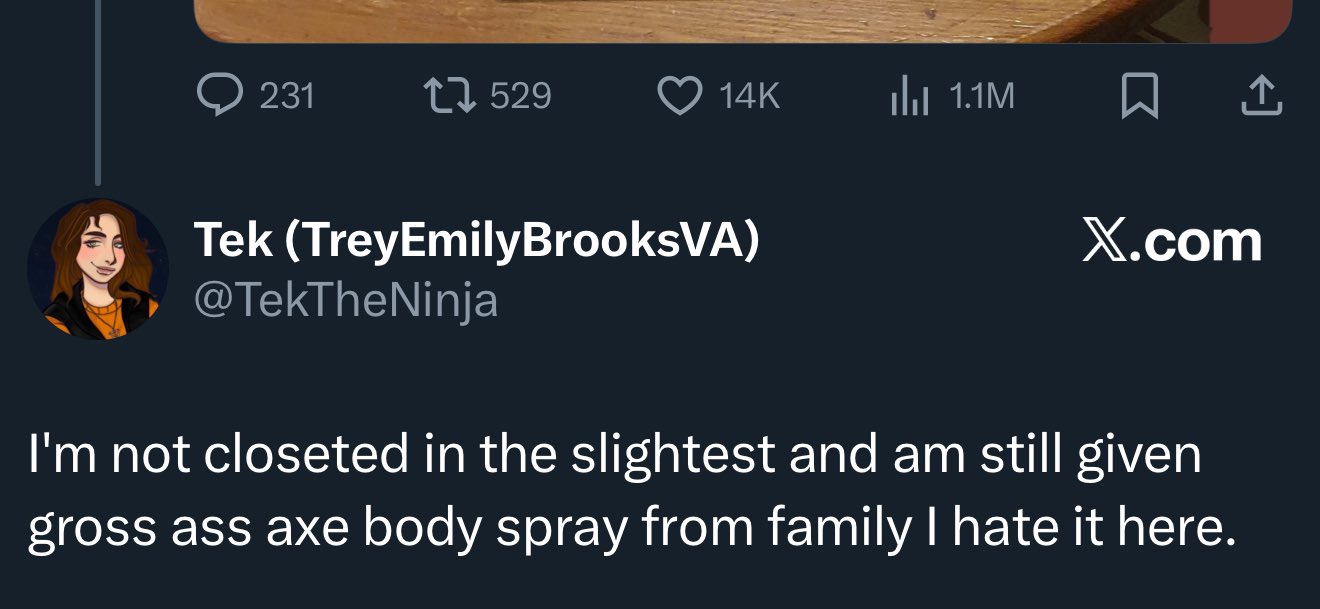Open the wooden image in the parent post

(740, 20)
